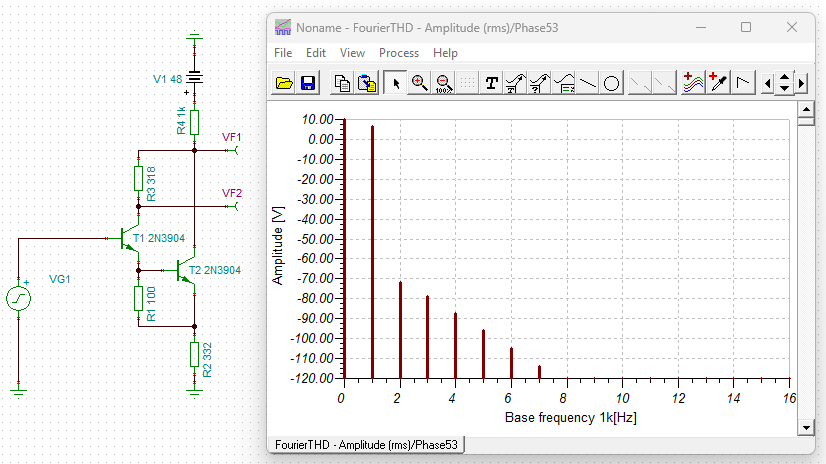
Task: Click the VF1 output pin label
Action: (231, 137)
